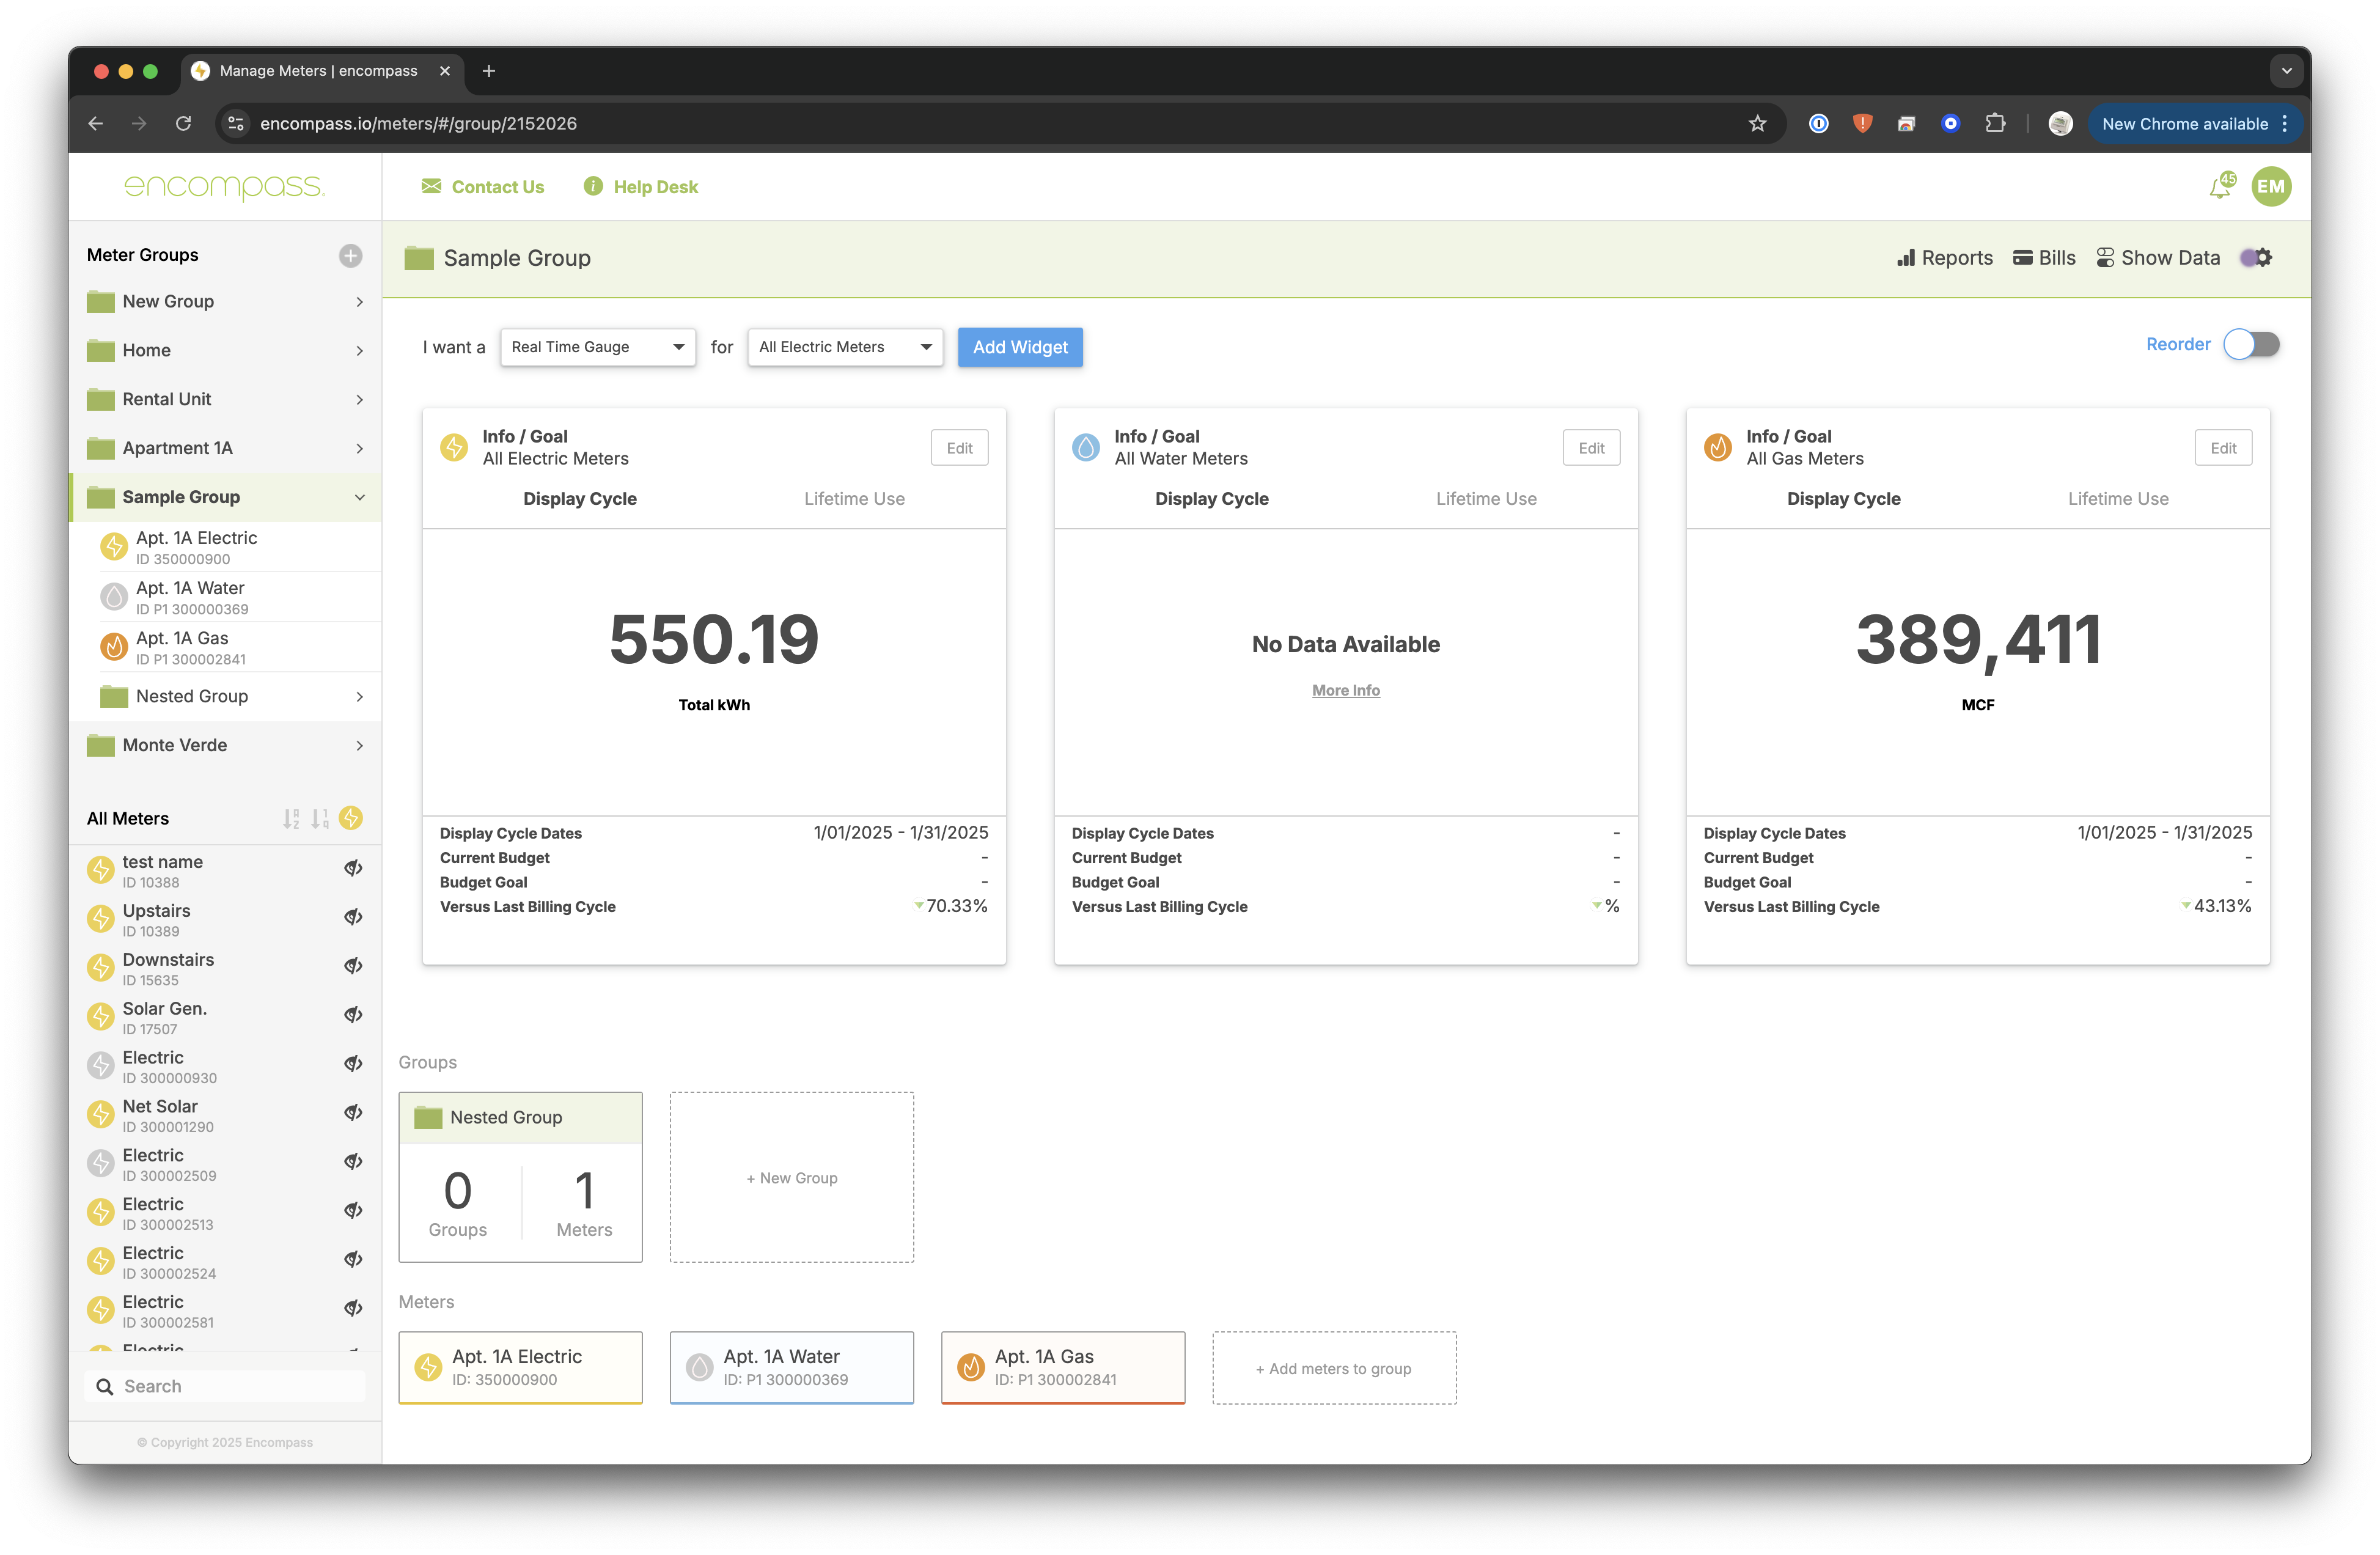2380x1555 pixels.
Task: Open the notifications bell
Action: (x=2219, y=187)
